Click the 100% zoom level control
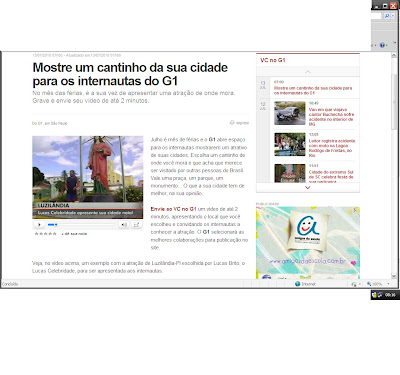The image size is (400, 375). coord(375,284)
